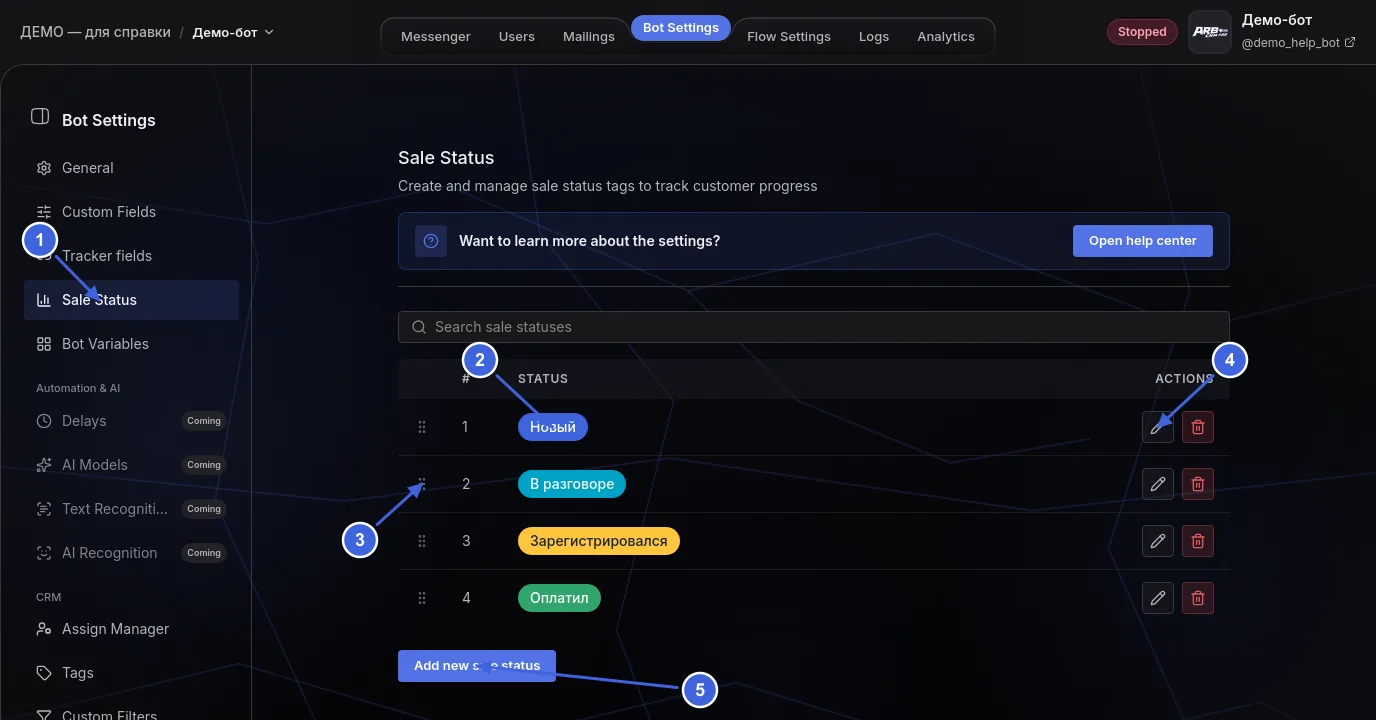Focus the Search sale statuses field
This screenshot has height=720, width=1376.
(x=814, y=327)
